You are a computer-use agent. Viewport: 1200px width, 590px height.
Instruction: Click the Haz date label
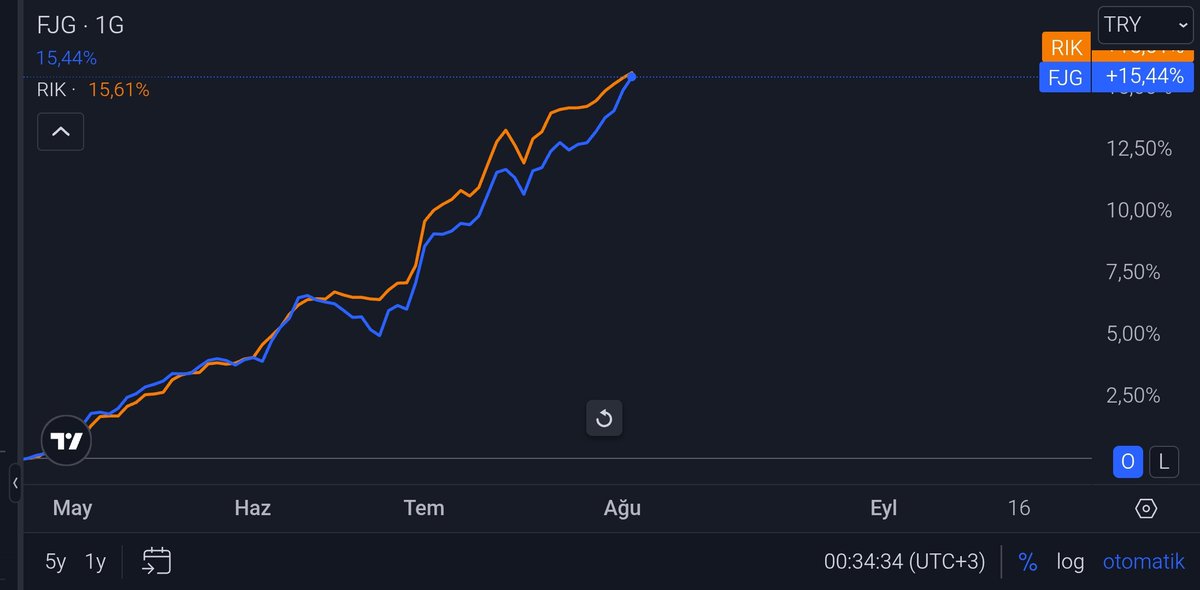click(252, 508)
